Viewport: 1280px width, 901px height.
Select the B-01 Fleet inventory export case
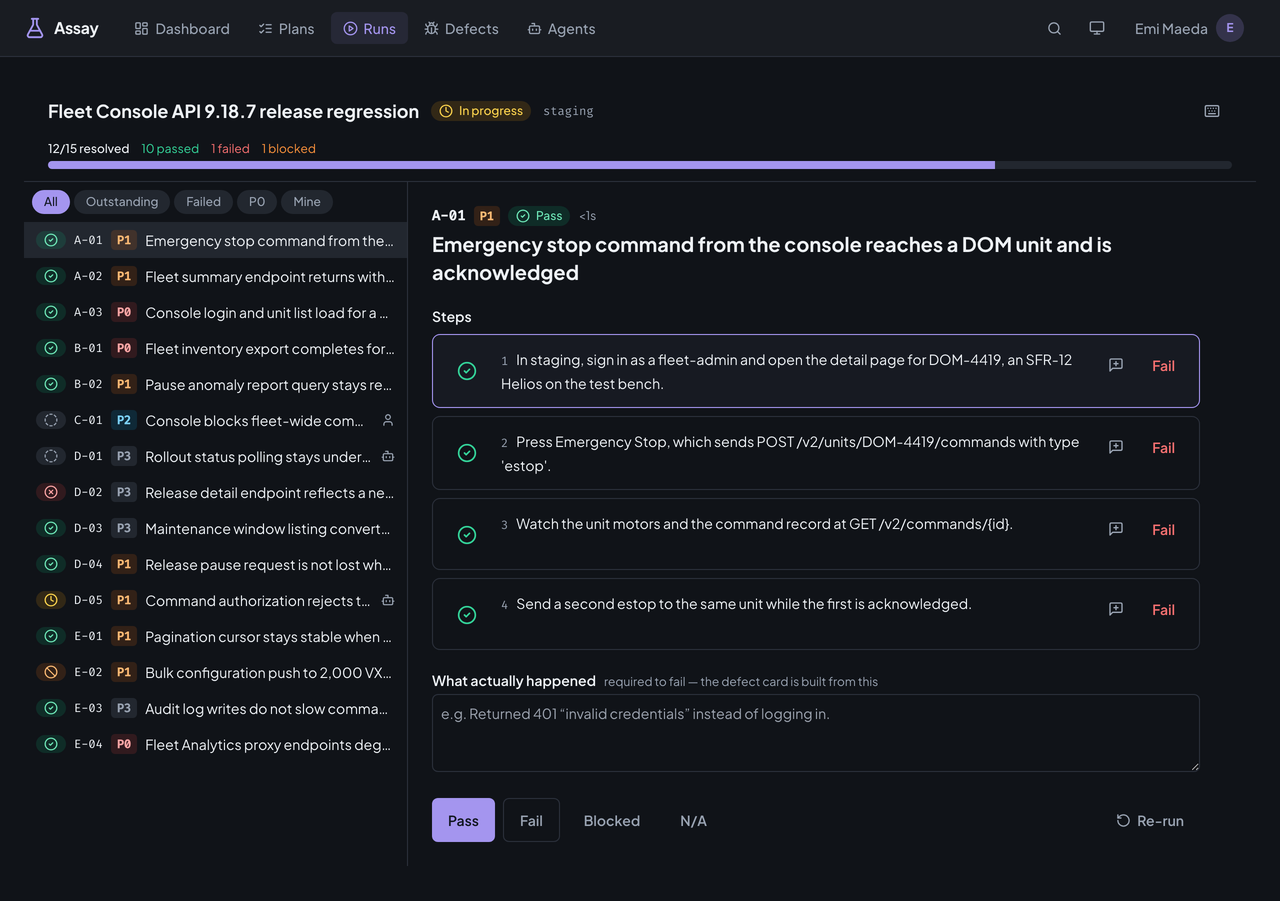point(216,349)
